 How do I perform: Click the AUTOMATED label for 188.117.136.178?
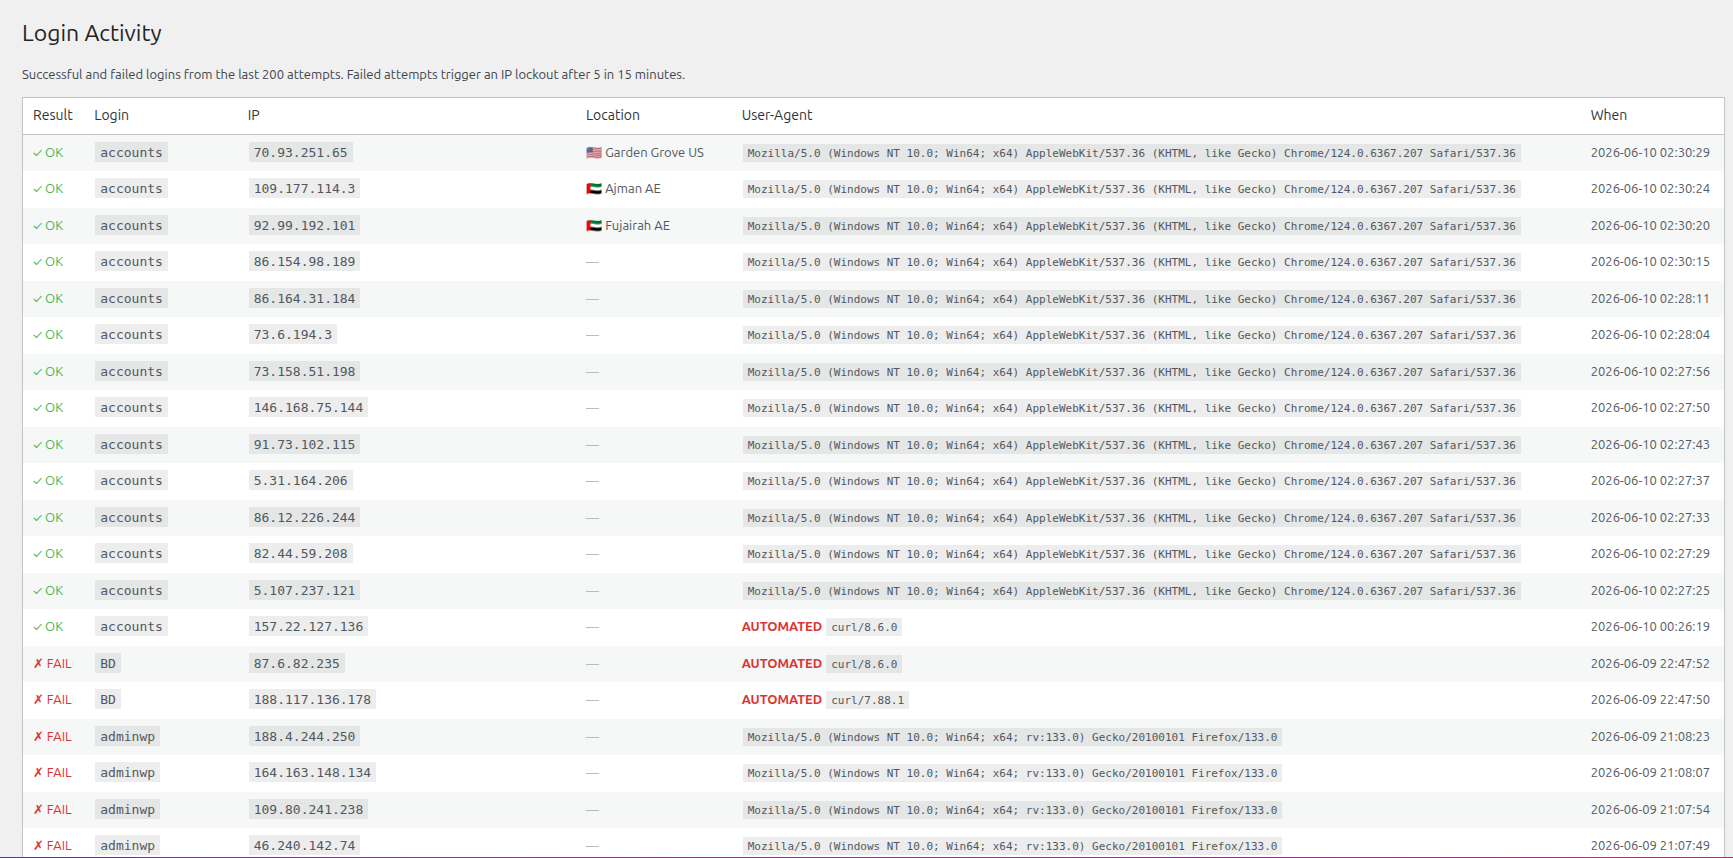(782, 700)
